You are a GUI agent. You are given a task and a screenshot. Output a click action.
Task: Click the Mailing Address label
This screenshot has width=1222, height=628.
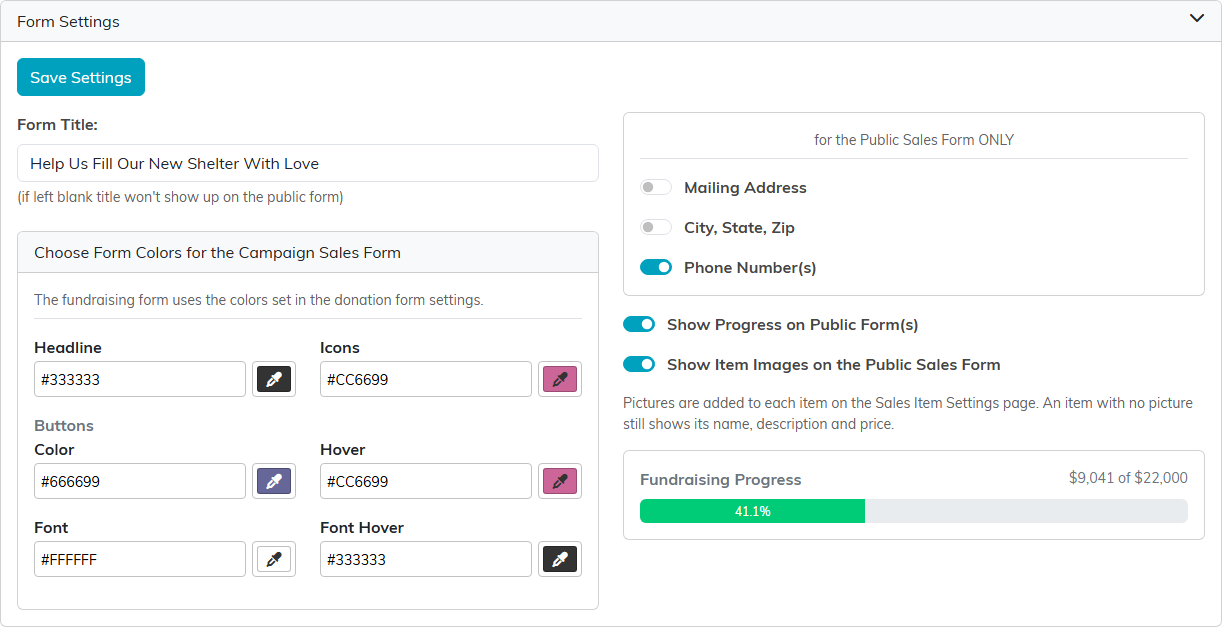tap(745, 187)
